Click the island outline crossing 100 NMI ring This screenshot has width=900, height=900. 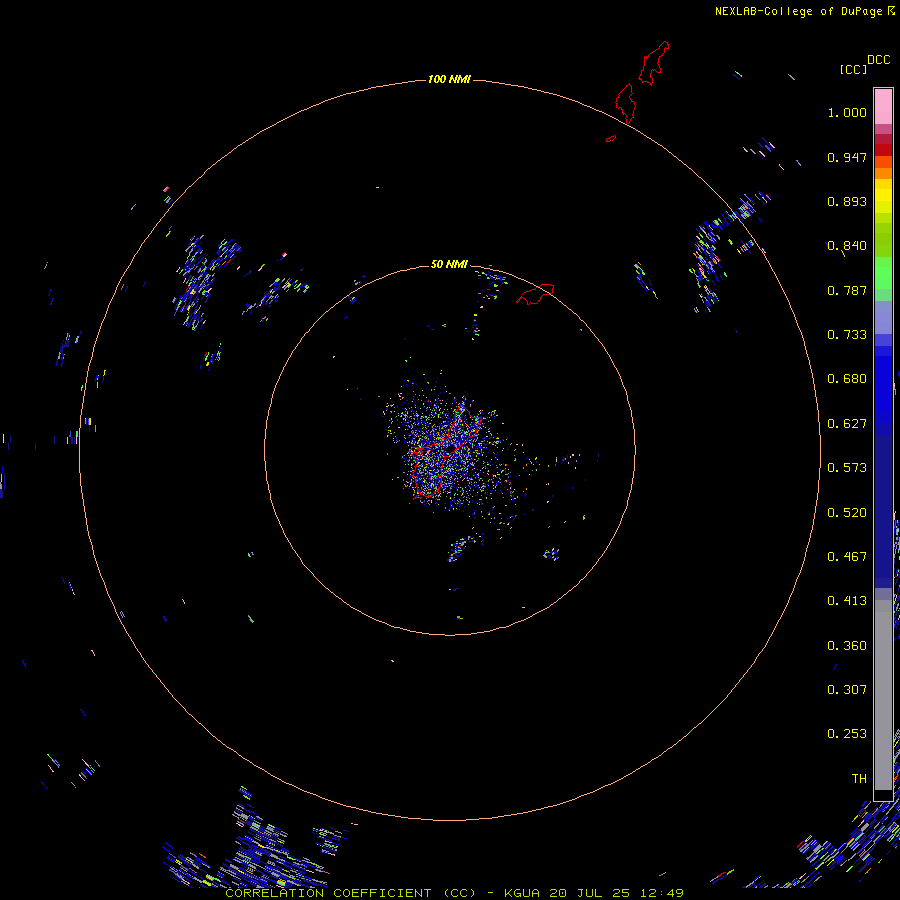point(625,103)
